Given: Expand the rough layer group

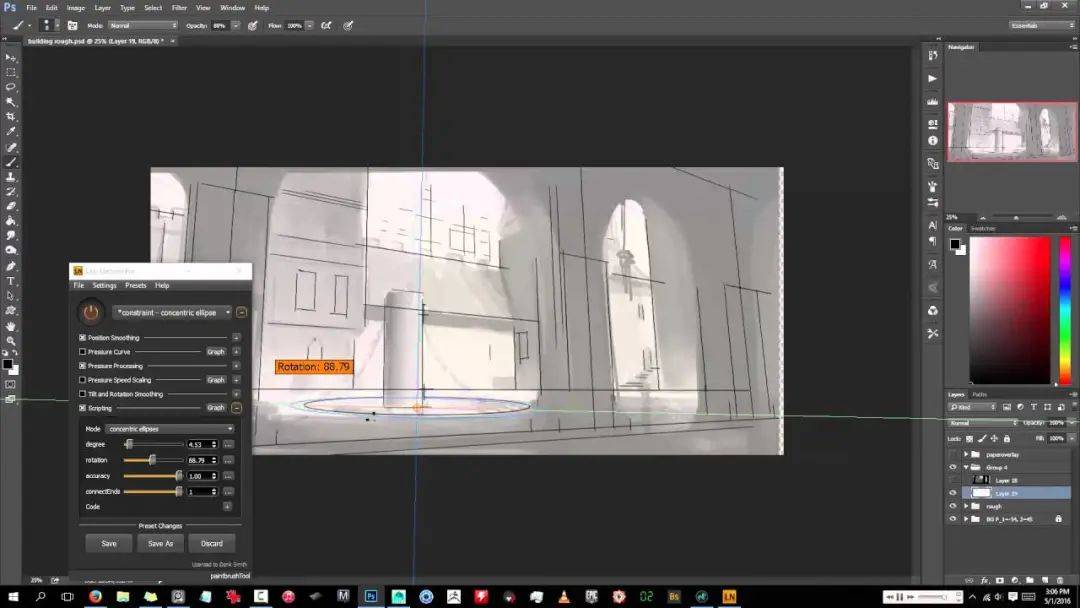Looking at the screenshot, I should tap(966, 506).
